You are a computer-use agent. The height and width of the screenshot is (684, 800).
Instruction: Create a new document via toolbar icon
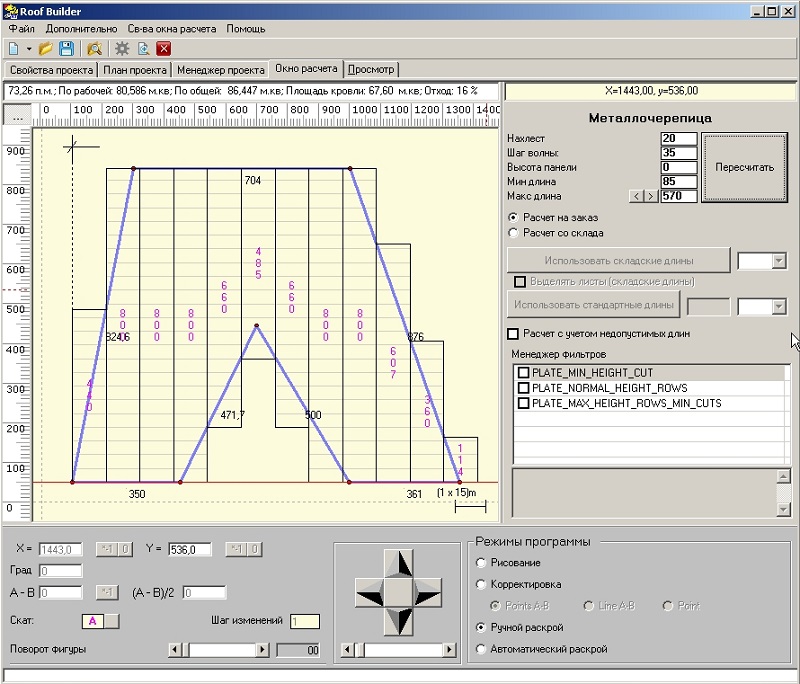[x=13, y=48]
